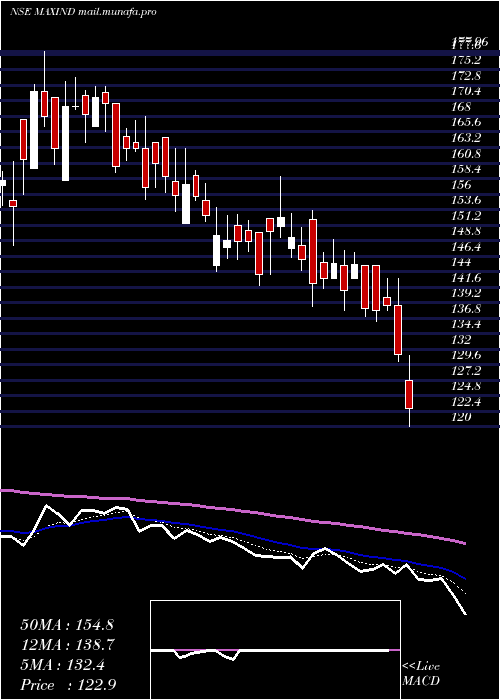This screenshot has height=700, width=500.
Task: Click the 127.2 price axis label
Action: tap(465, 371)
